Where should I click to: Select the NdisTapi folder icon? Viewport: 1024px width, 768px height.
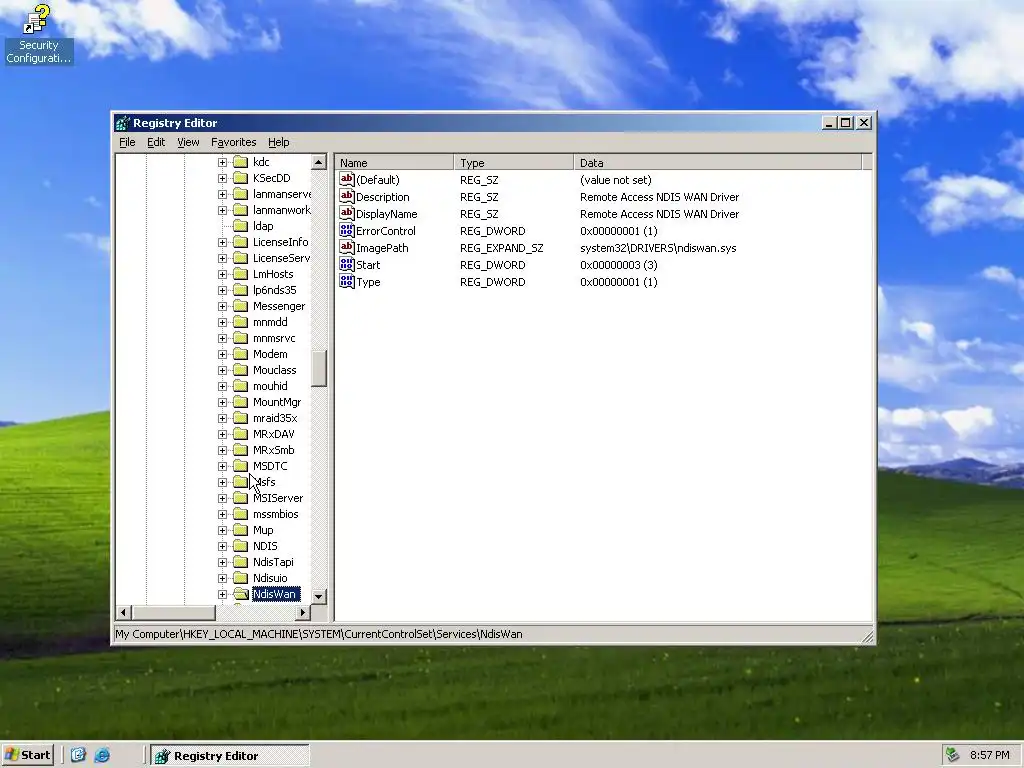tap(241, 562)
